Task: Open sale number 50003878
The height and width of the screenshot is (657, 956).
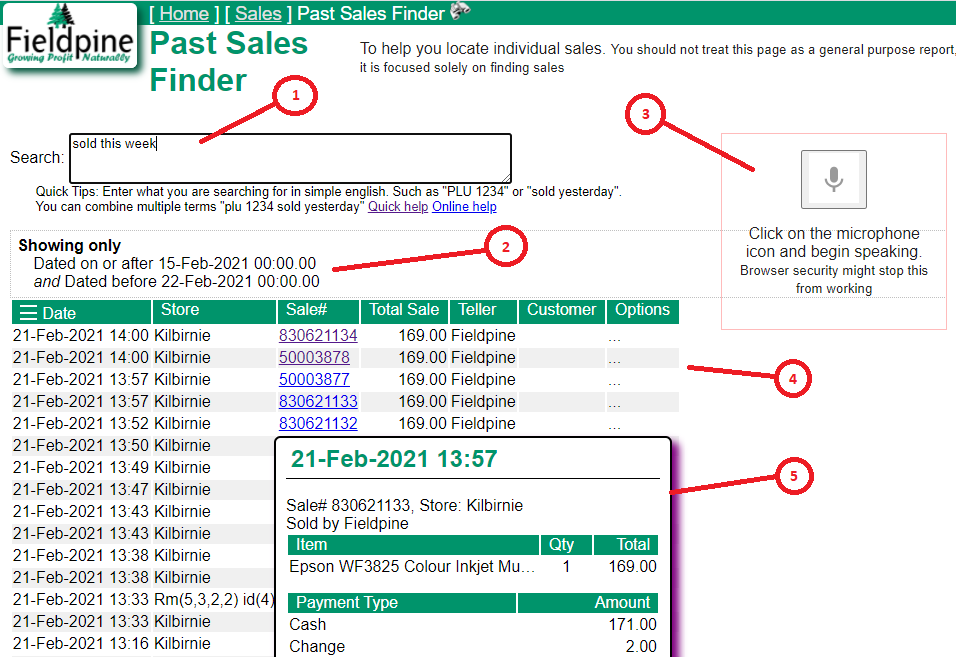Action: [315, 357]
